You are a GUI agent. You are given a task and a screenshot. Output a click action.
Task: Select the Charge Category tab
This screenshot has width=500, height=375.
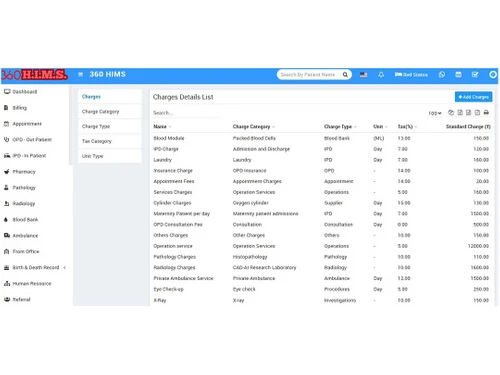pos(109,112)
